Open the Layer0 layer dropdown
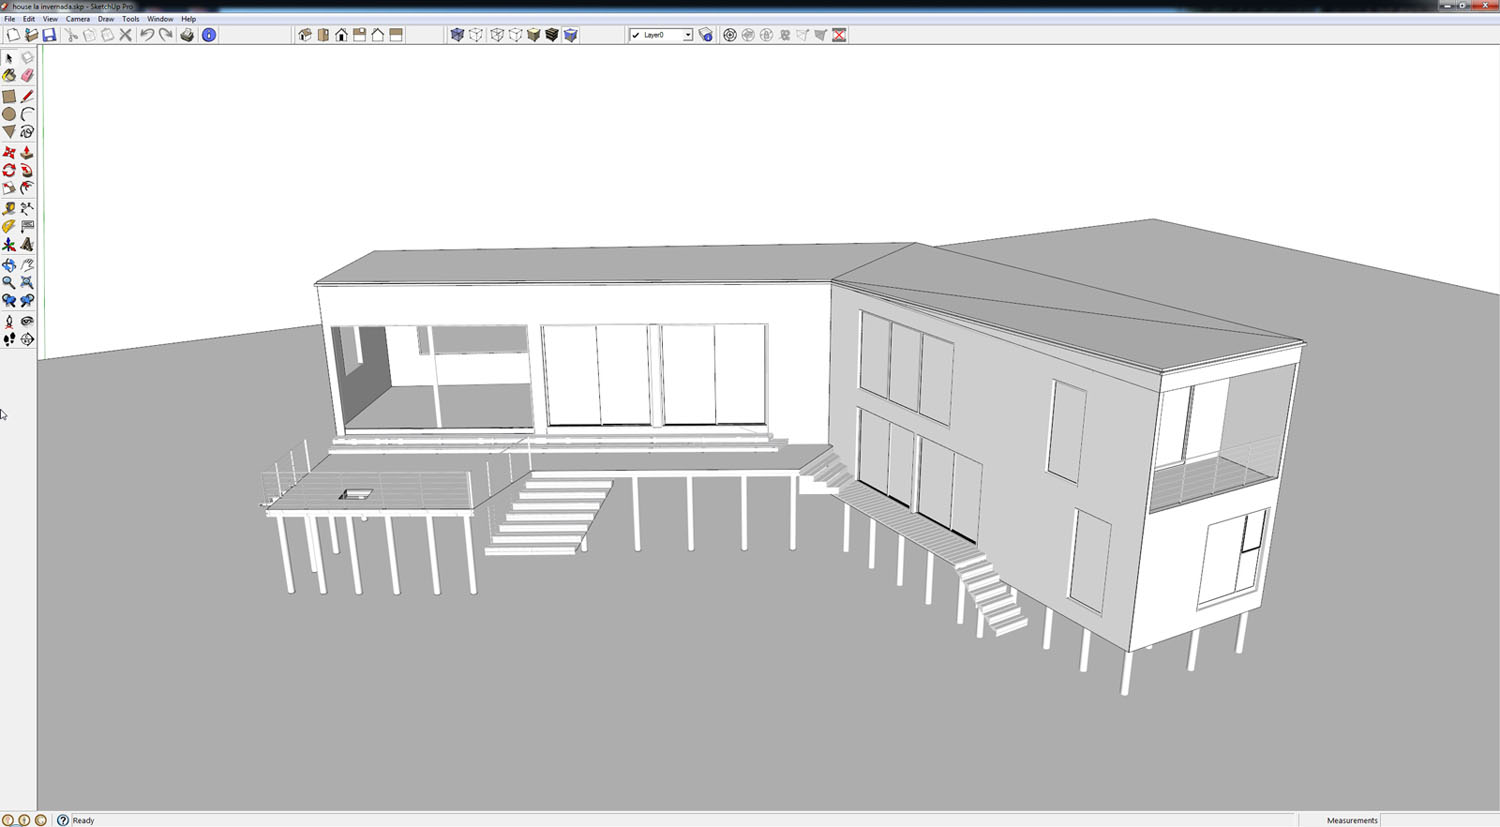This screenshot has height=827, width=1500. tap(687, 35)
